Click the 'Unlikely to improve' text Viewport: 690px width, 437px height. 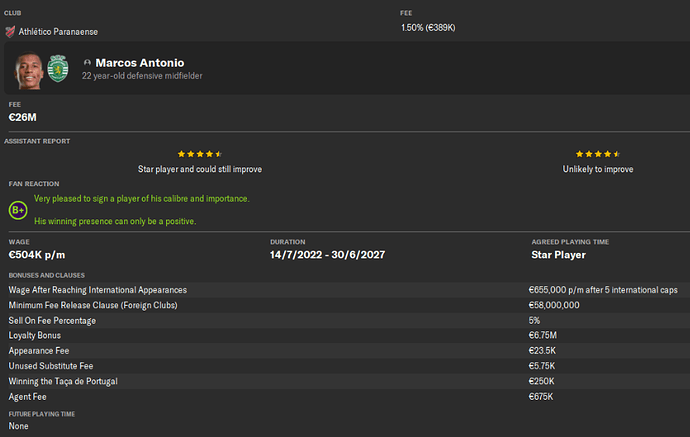pos(598,169)
